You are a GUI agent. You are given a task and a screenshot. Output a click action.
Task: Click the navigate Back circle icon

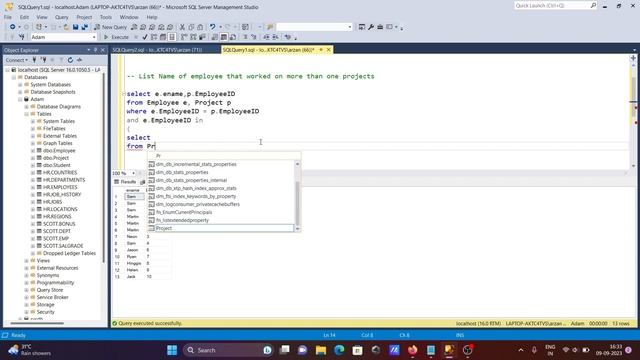(x=13, y=27)
